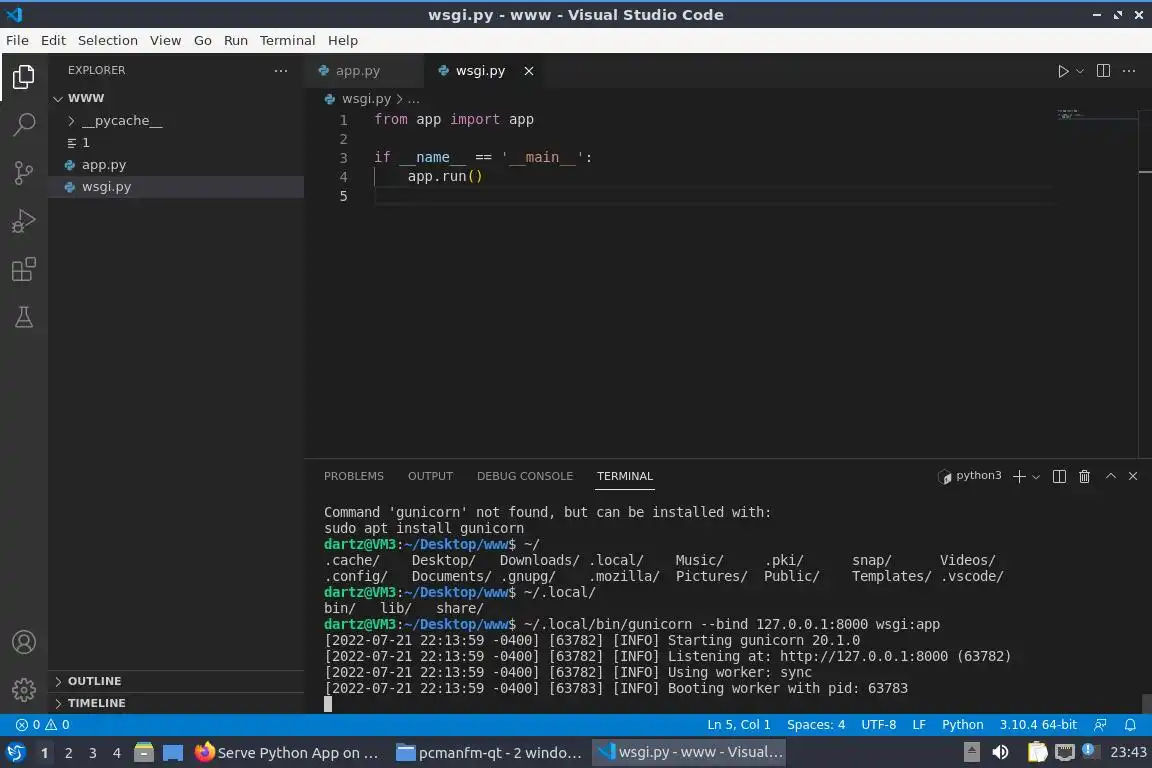Viewport: 1152px width, 768px height.
Task: Split the terminal panel
Action: pos(1059,476)
